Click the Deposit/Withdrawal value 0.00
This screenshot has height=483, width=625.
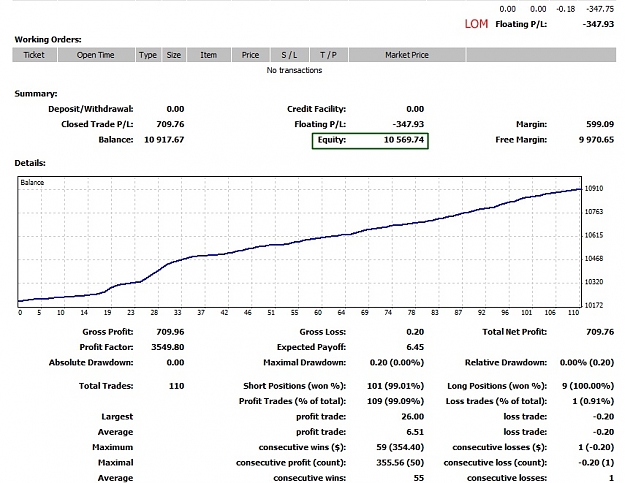pos(175,109)
